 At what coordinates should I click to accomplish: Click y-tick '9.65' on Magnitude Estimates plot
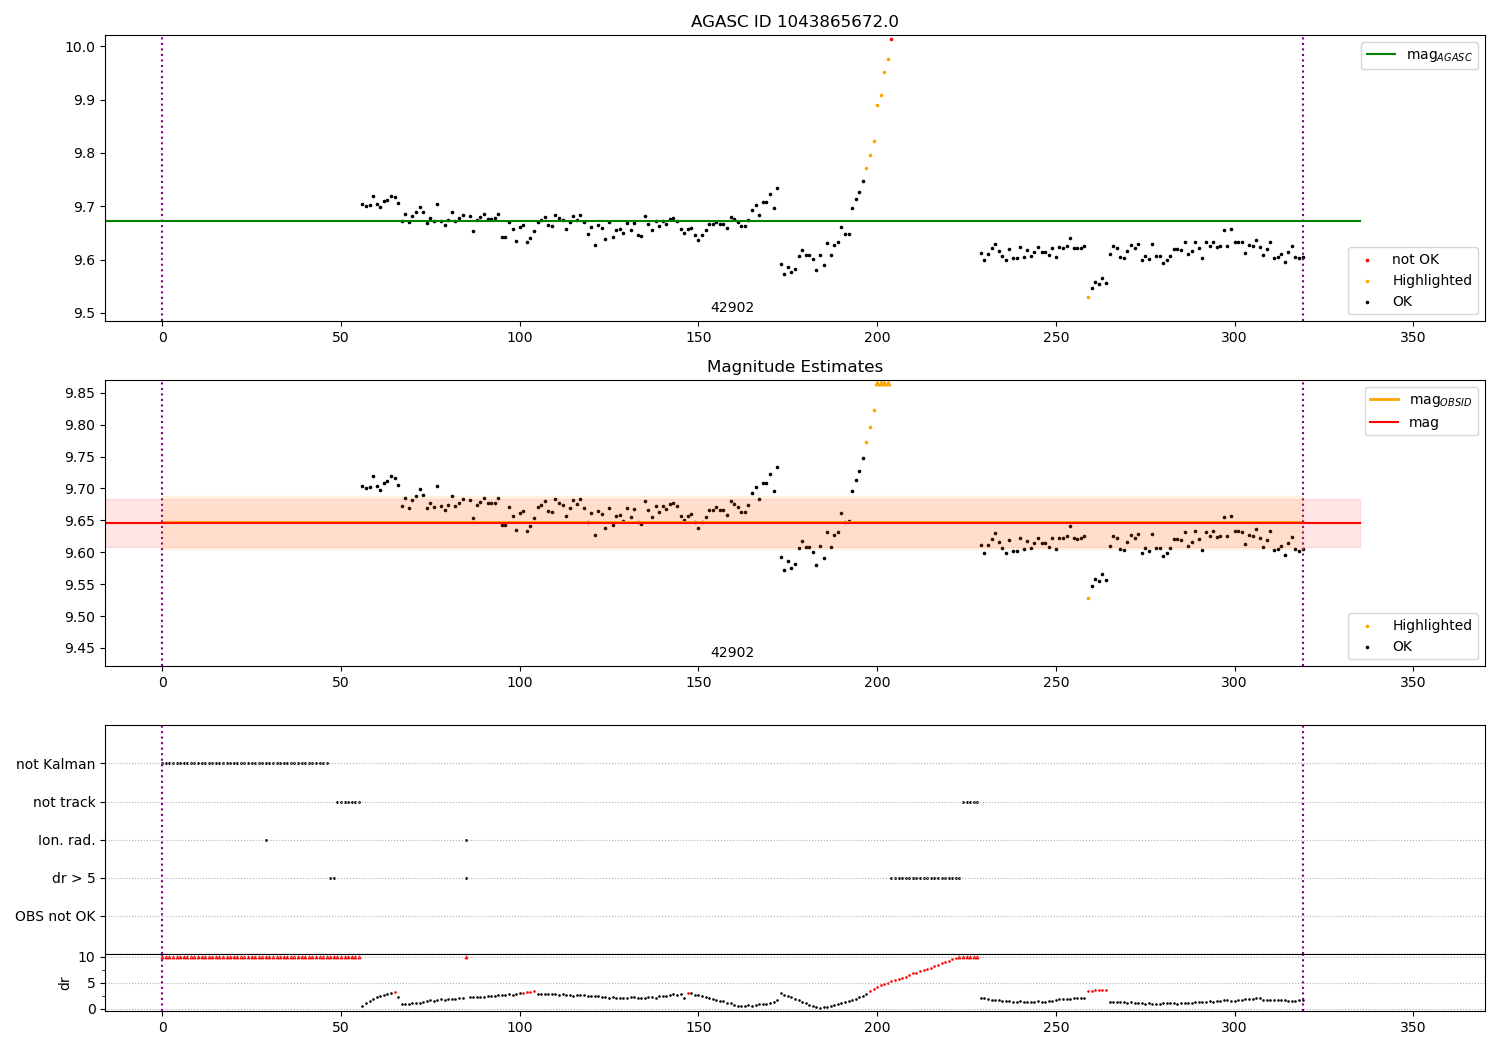tap(80, 522)
